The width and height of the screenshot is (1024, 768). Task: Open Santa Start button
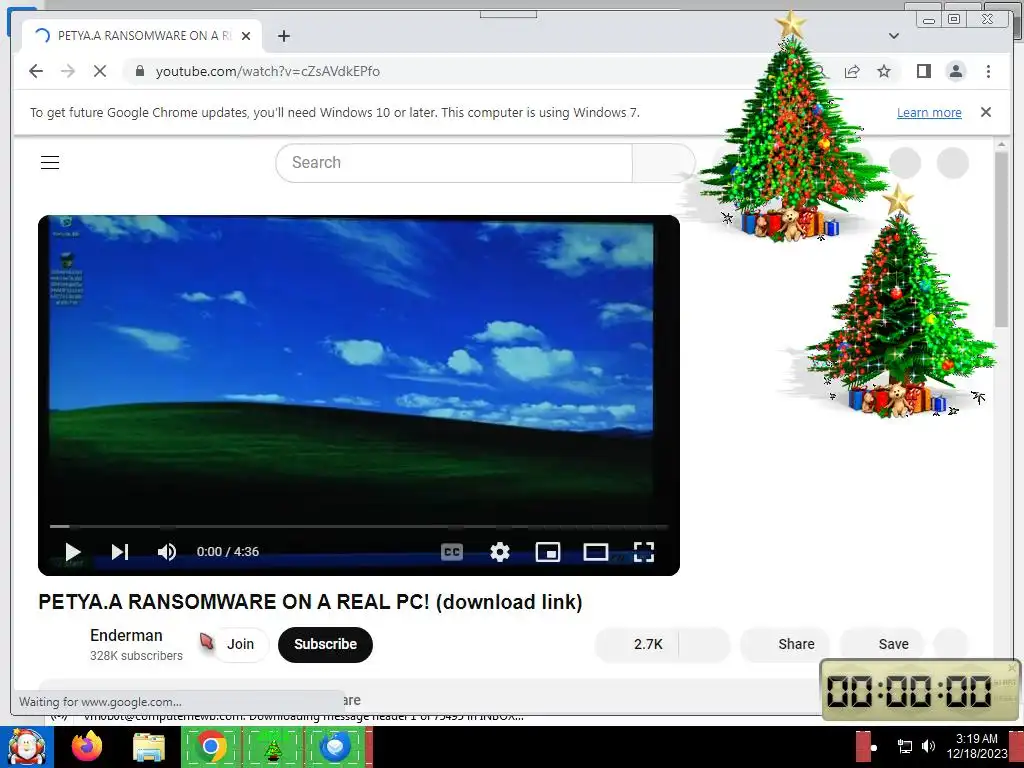(26, 747)
